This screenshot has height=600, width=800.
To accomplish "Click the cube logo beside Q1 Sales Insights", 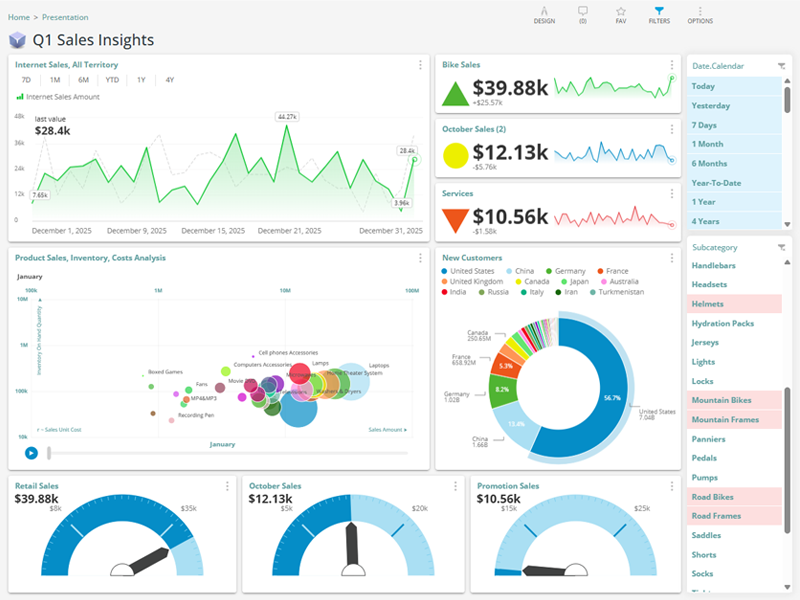I will tap(17, 40).
